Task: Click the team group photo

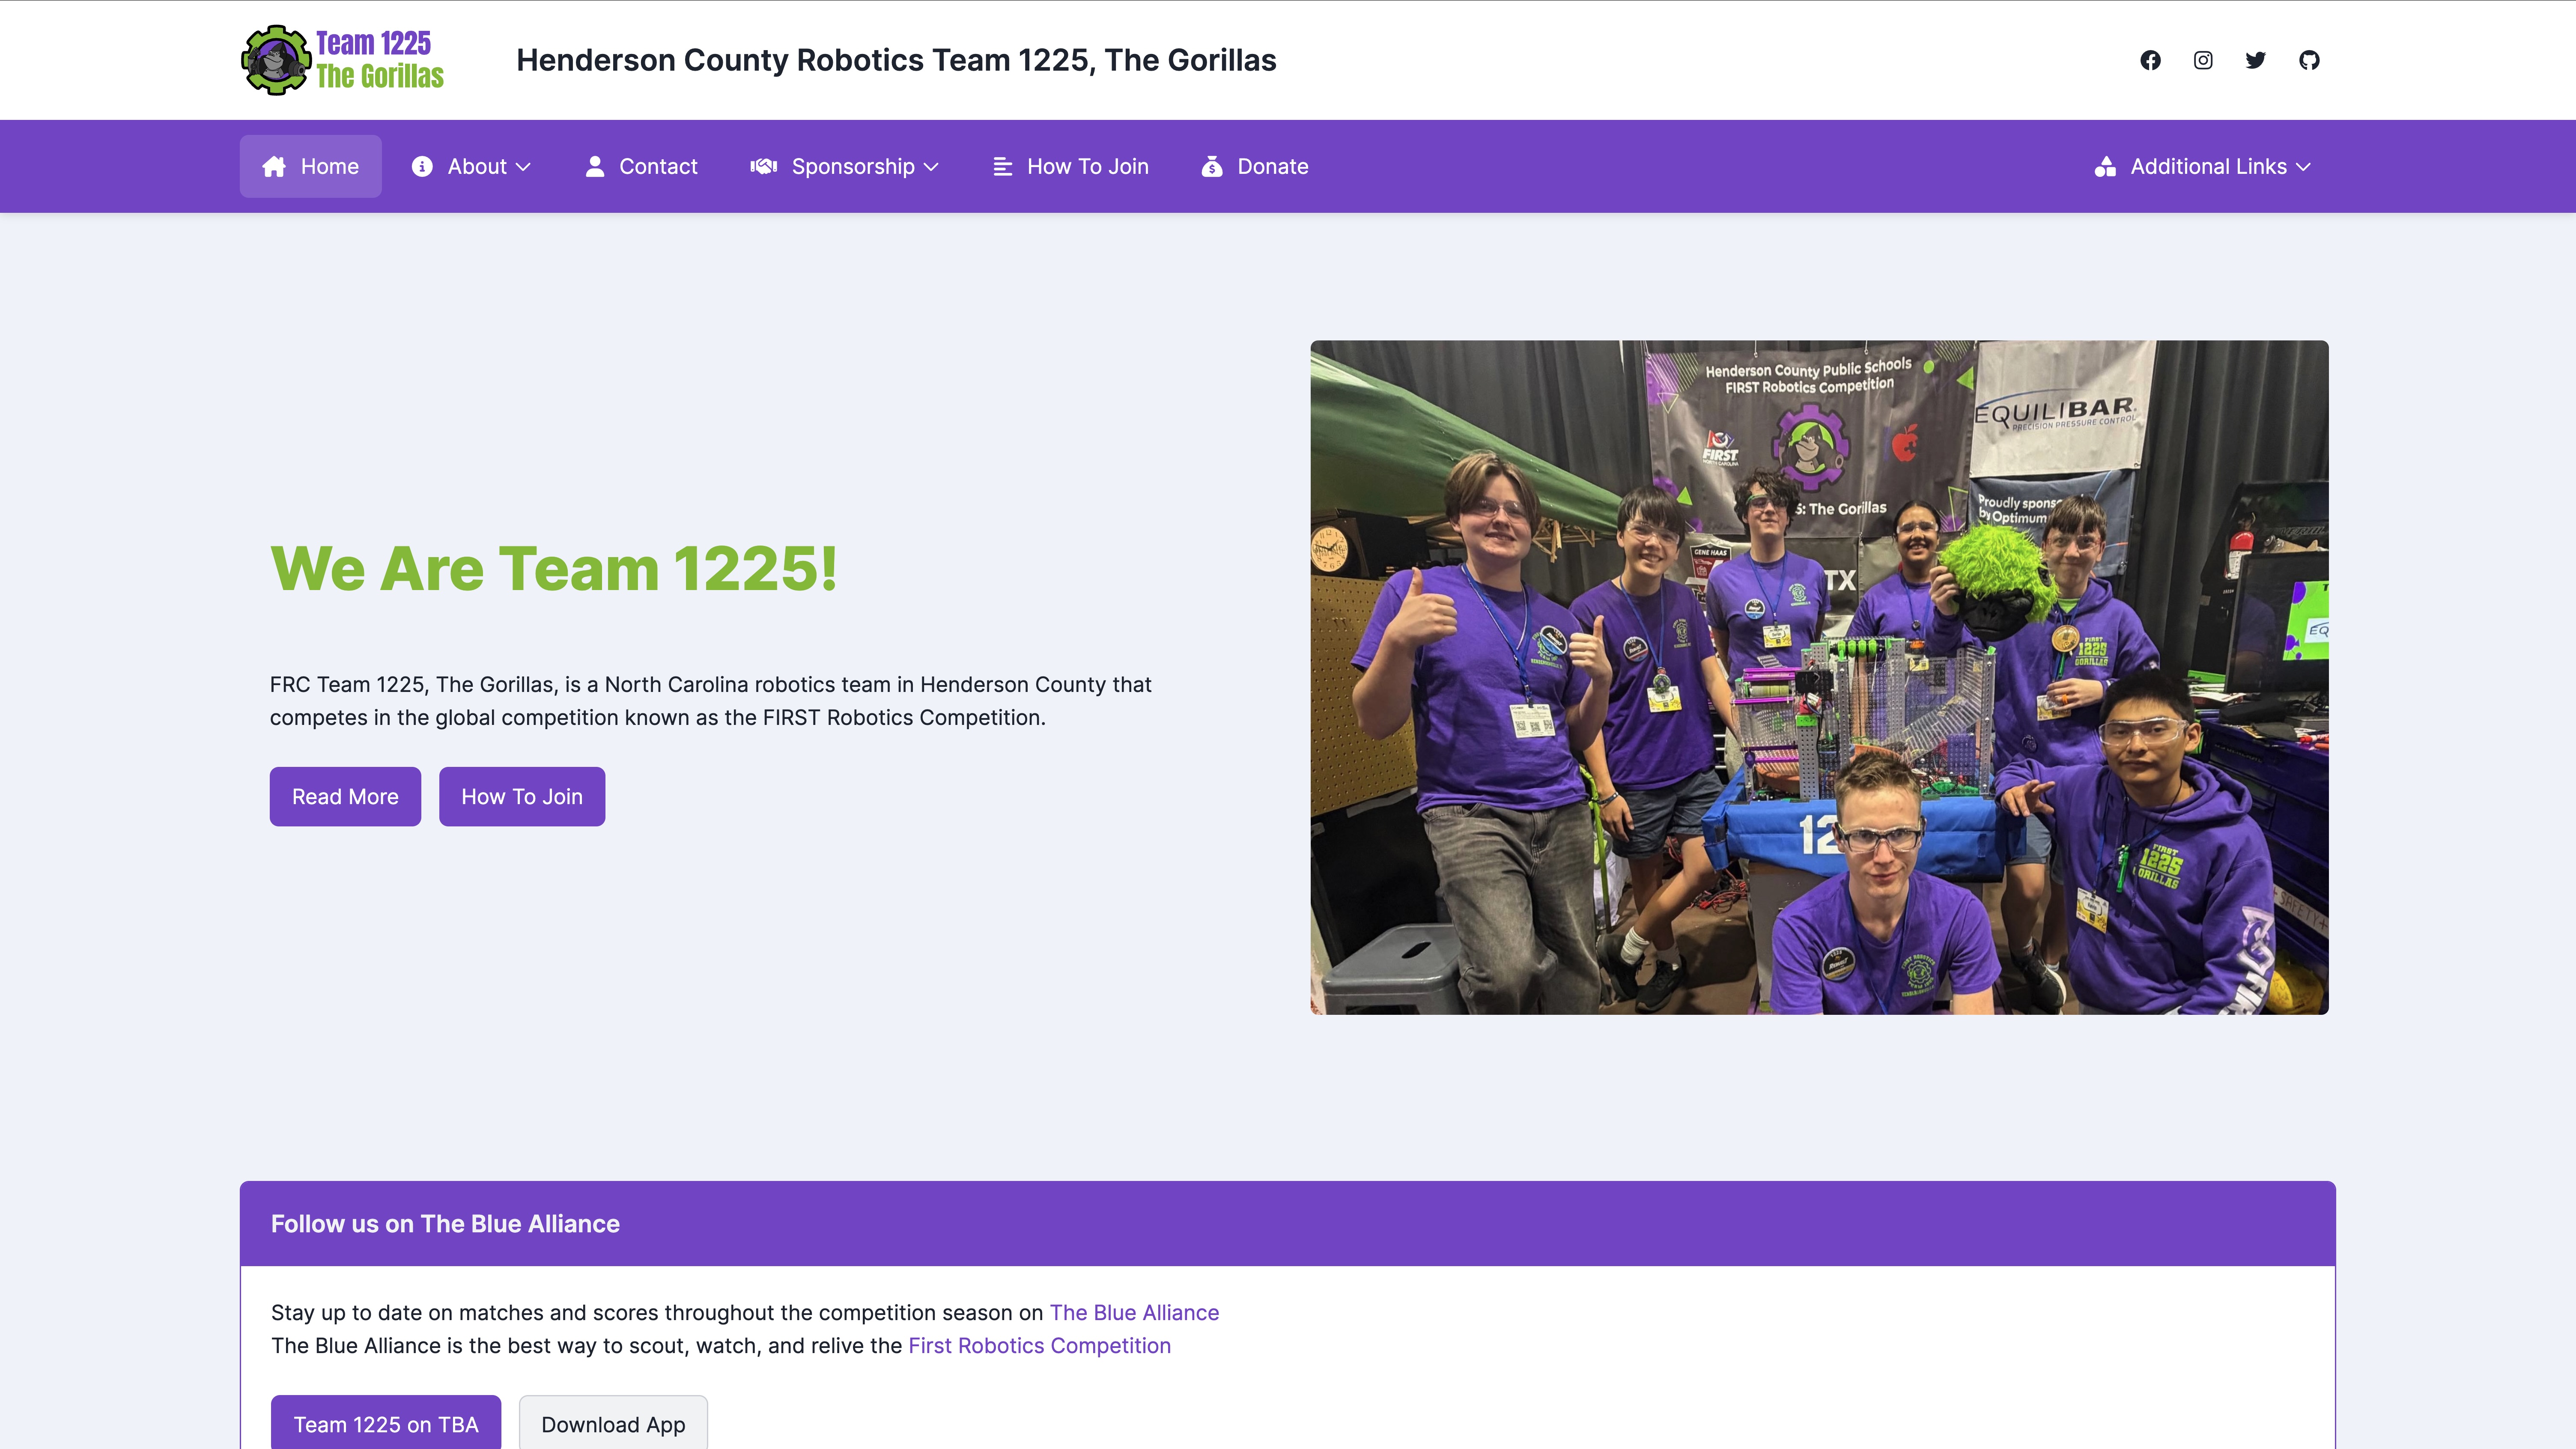Action: [x=1819, y=677]
